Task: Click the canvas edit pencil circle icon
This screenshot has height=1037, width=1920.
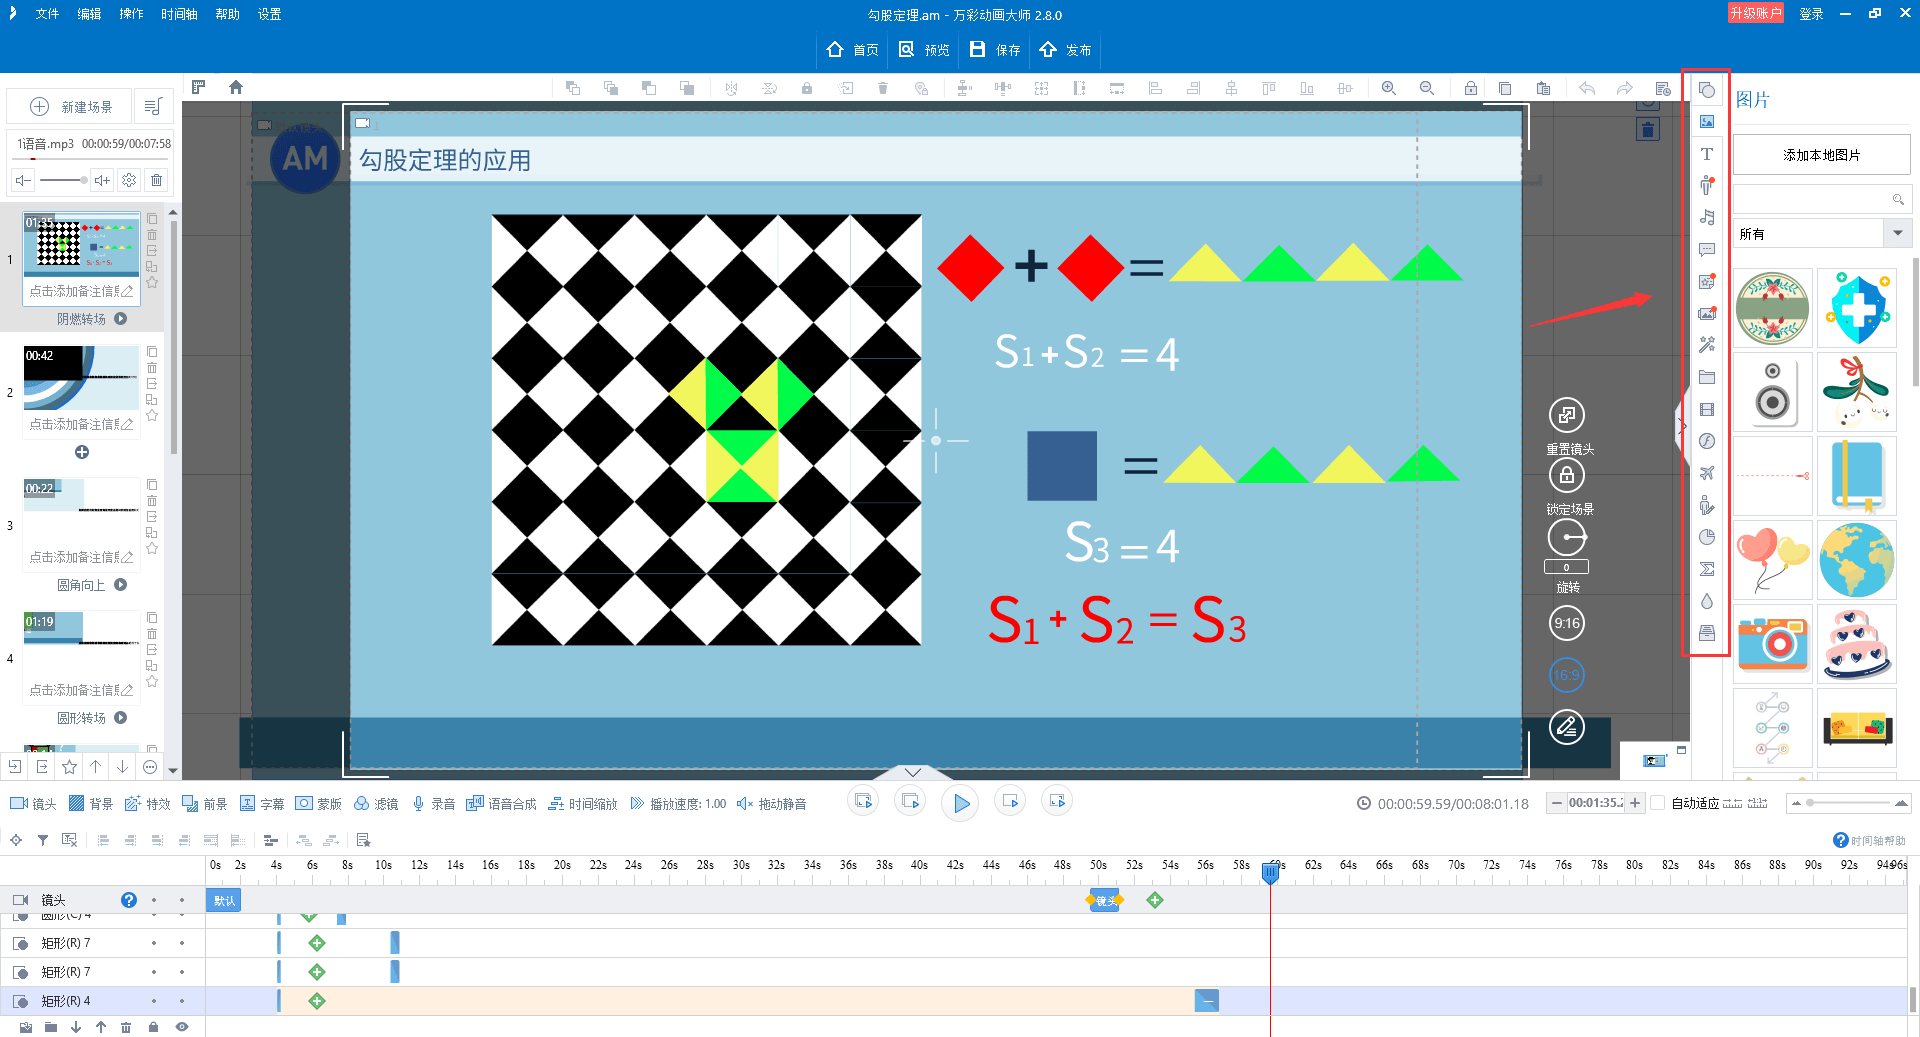Action: tap(1567, 727)
